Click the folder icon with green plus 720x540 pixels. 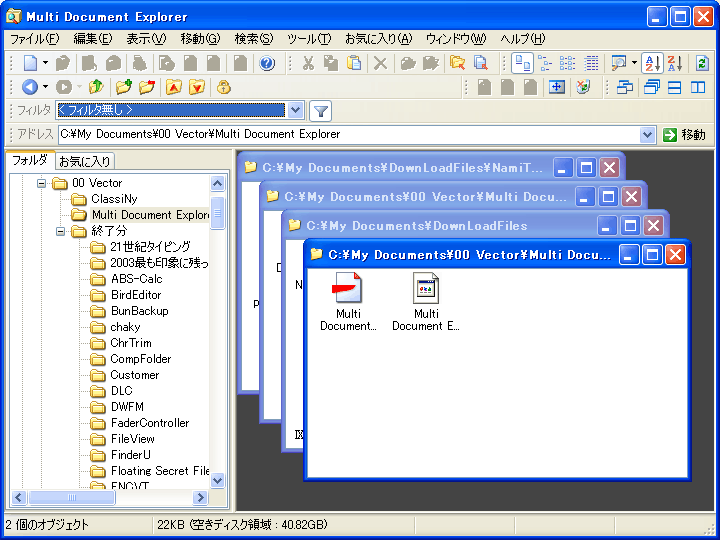124,87
